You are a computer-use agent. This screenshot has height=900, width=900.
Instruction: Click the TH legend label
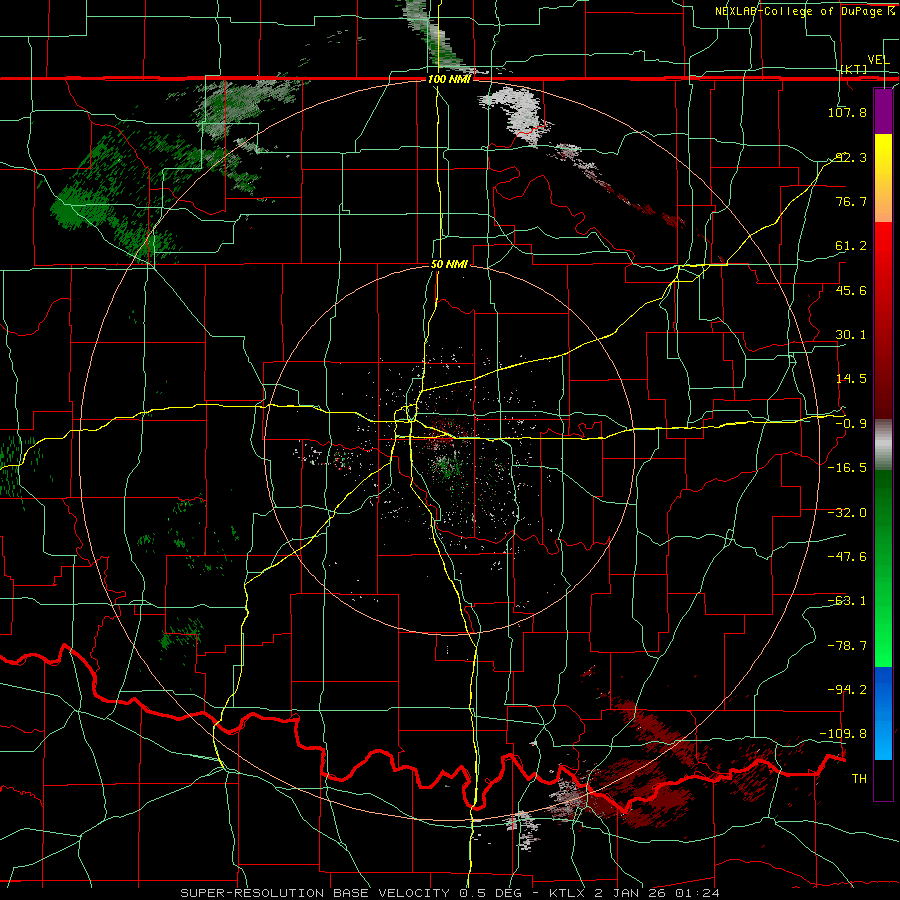point(859,779)
